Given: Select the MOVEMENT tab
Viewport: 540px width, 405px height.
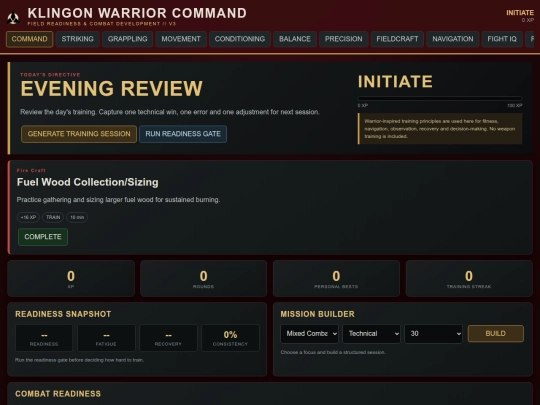Looking at the screenshot, I should pos(181,39).
